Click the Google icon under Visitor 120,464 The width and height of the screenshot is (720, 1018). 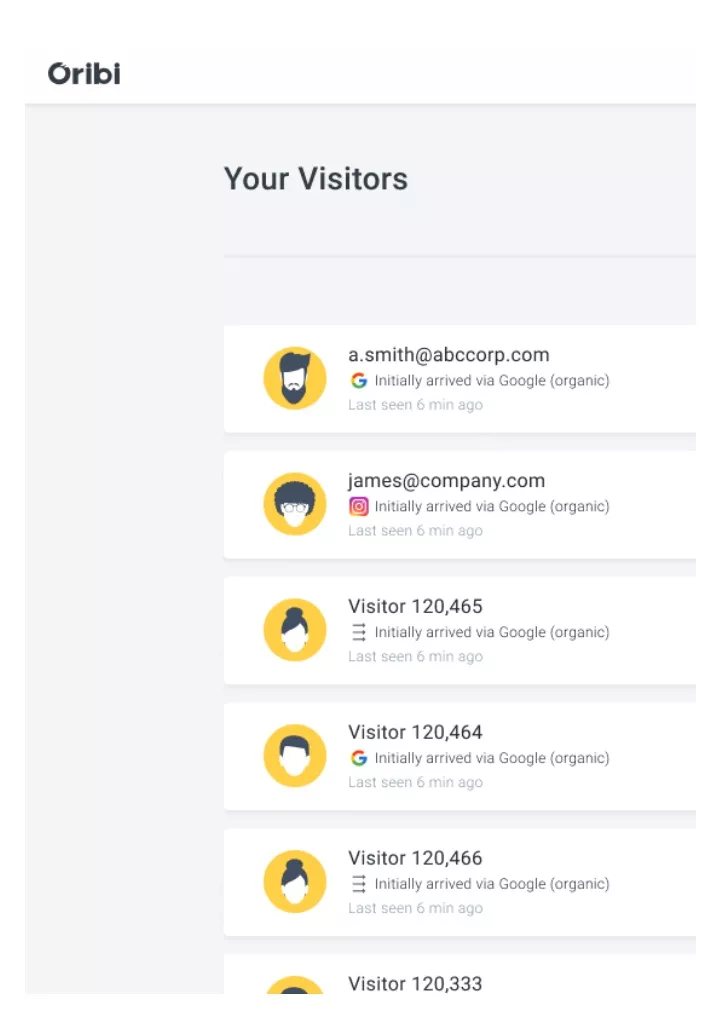click(x=358, y=758)
